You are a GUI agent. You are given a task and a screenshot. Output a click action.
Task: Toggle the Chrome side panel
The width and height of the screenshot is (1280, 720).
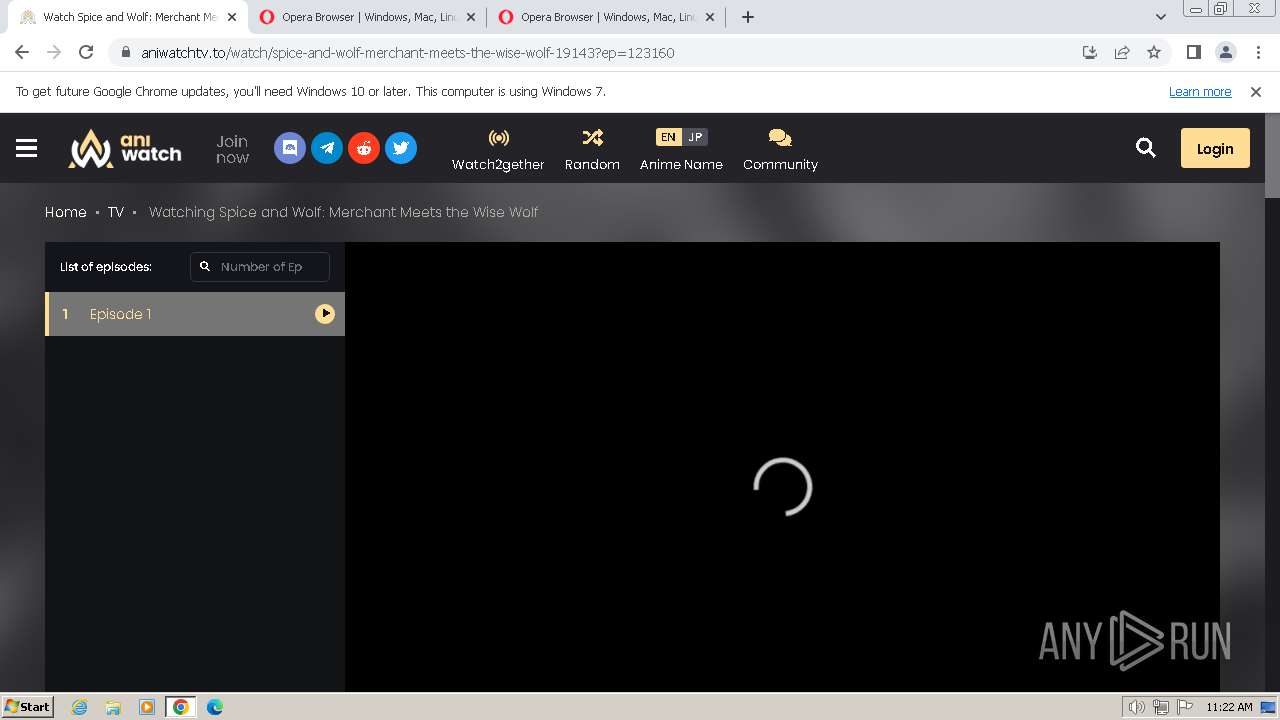(x=1193, y=52)
